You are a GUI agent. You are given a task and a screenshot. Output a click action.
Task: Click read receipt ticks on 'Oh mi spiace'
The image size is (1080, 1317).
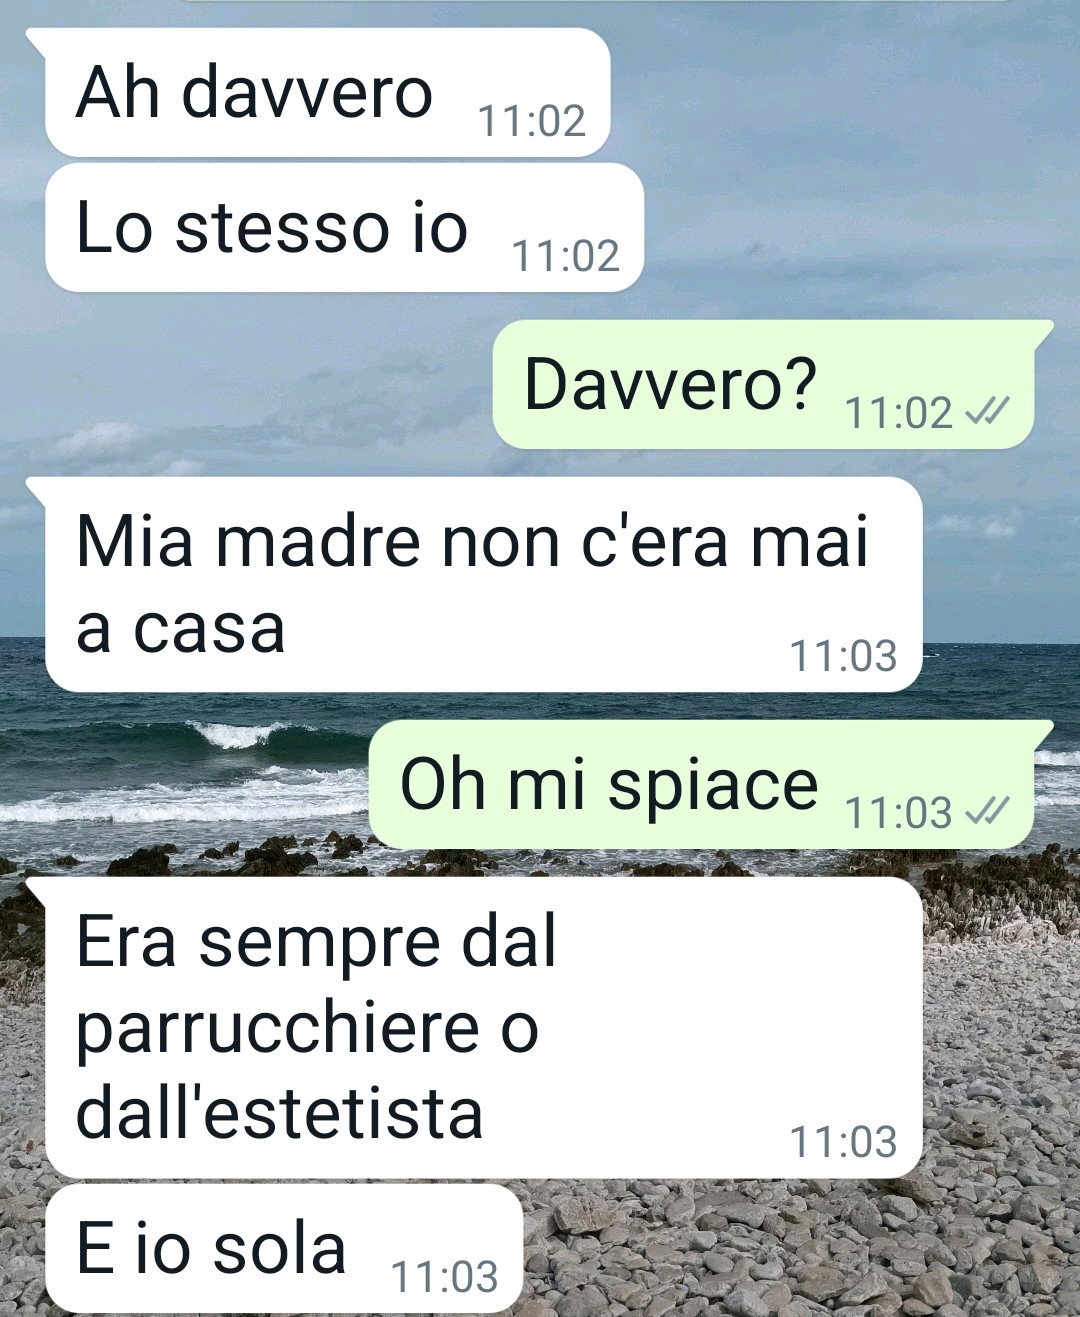point(986,811)
